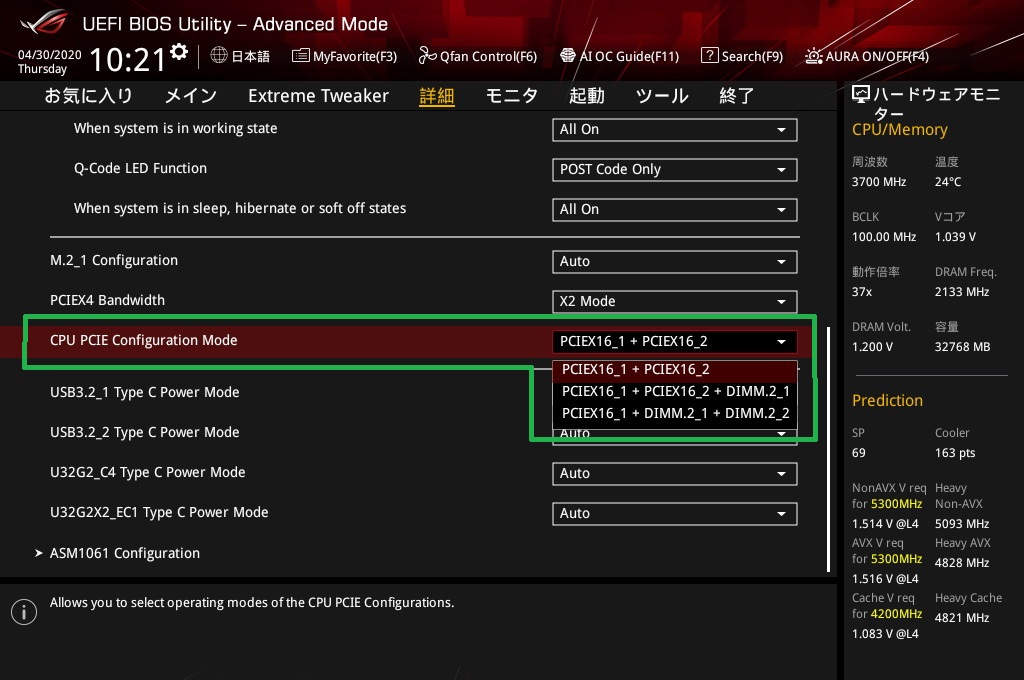Screen dimensions: 1024x680
Task: Click the info icon beside help text
Action: [x=24, y=612]
